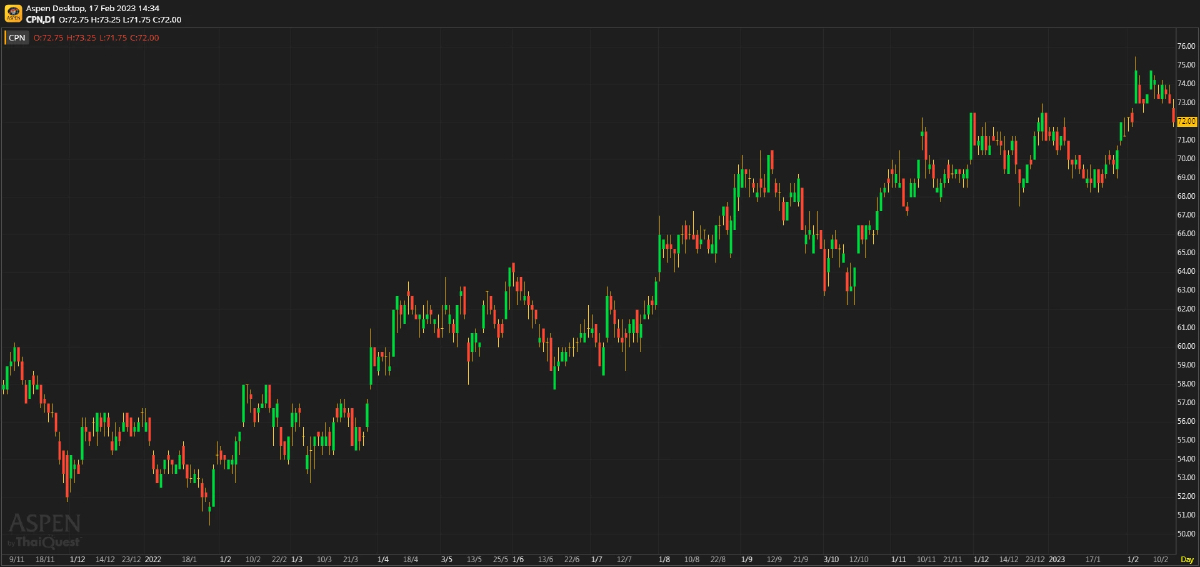This screenshot has height=567, width=1200.
Task: Click the ASPEN by ThaiQuest watermark logo
Action: point(45,526)
